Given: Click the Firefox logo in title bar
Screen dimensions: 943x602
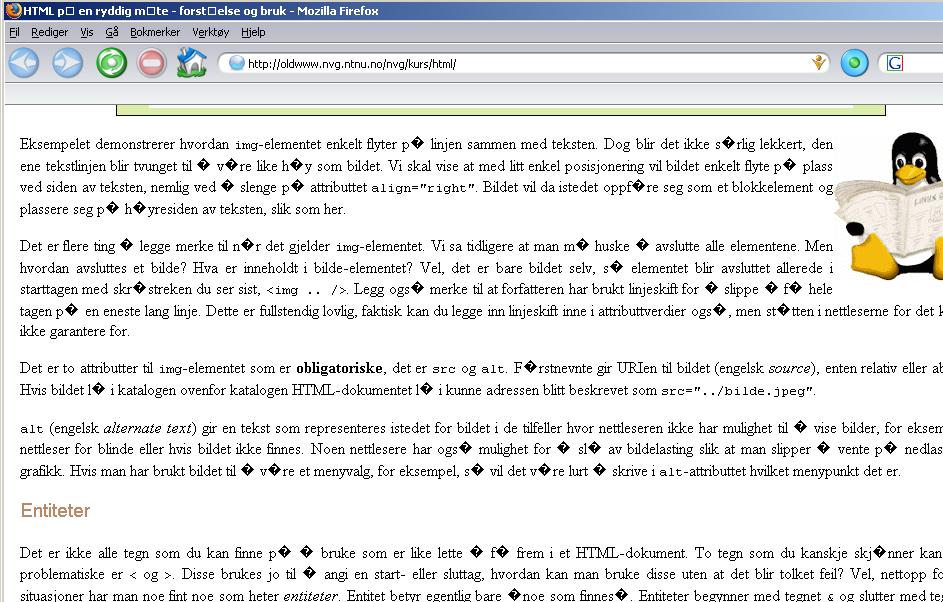Looking at the screenshot, I should pos(12,10).
